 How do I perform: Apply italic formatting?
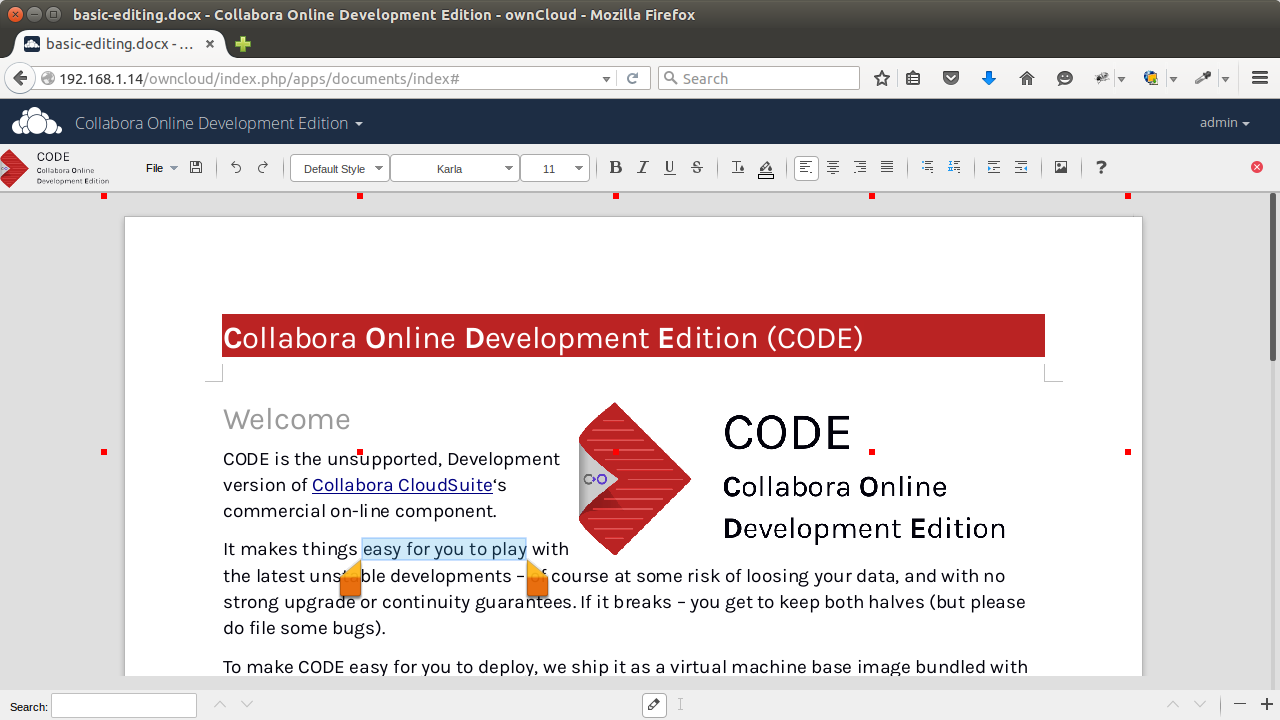643,167
